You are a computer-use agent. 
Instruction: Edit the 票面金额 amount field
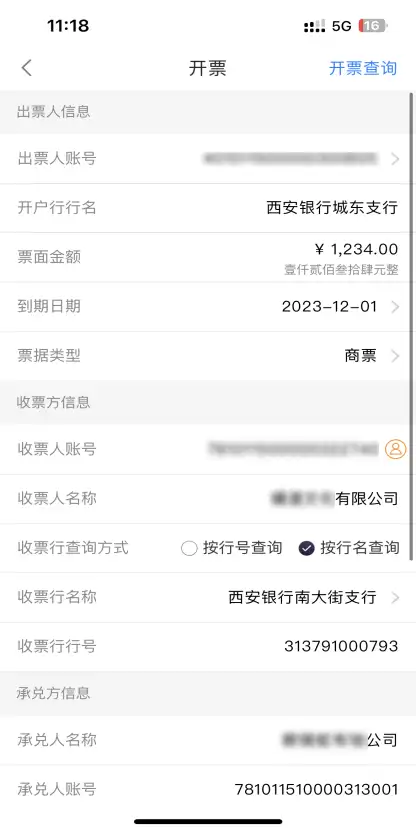click(x=208, y=257)
